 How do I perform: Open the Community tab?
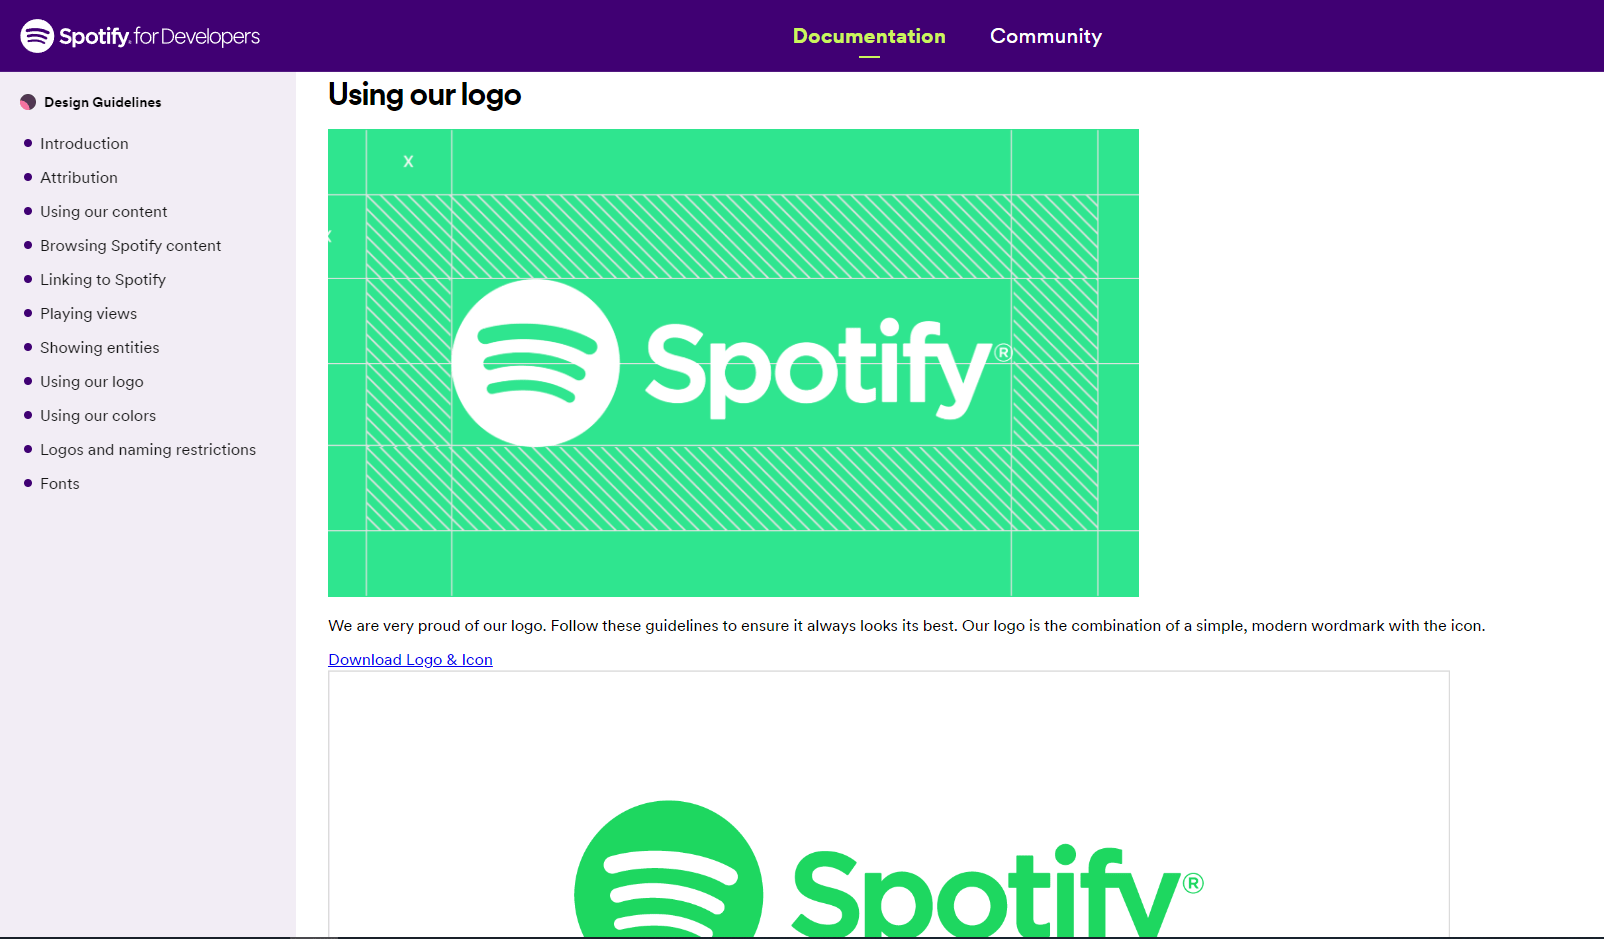pyautogui.click(x=1046, y=36)
